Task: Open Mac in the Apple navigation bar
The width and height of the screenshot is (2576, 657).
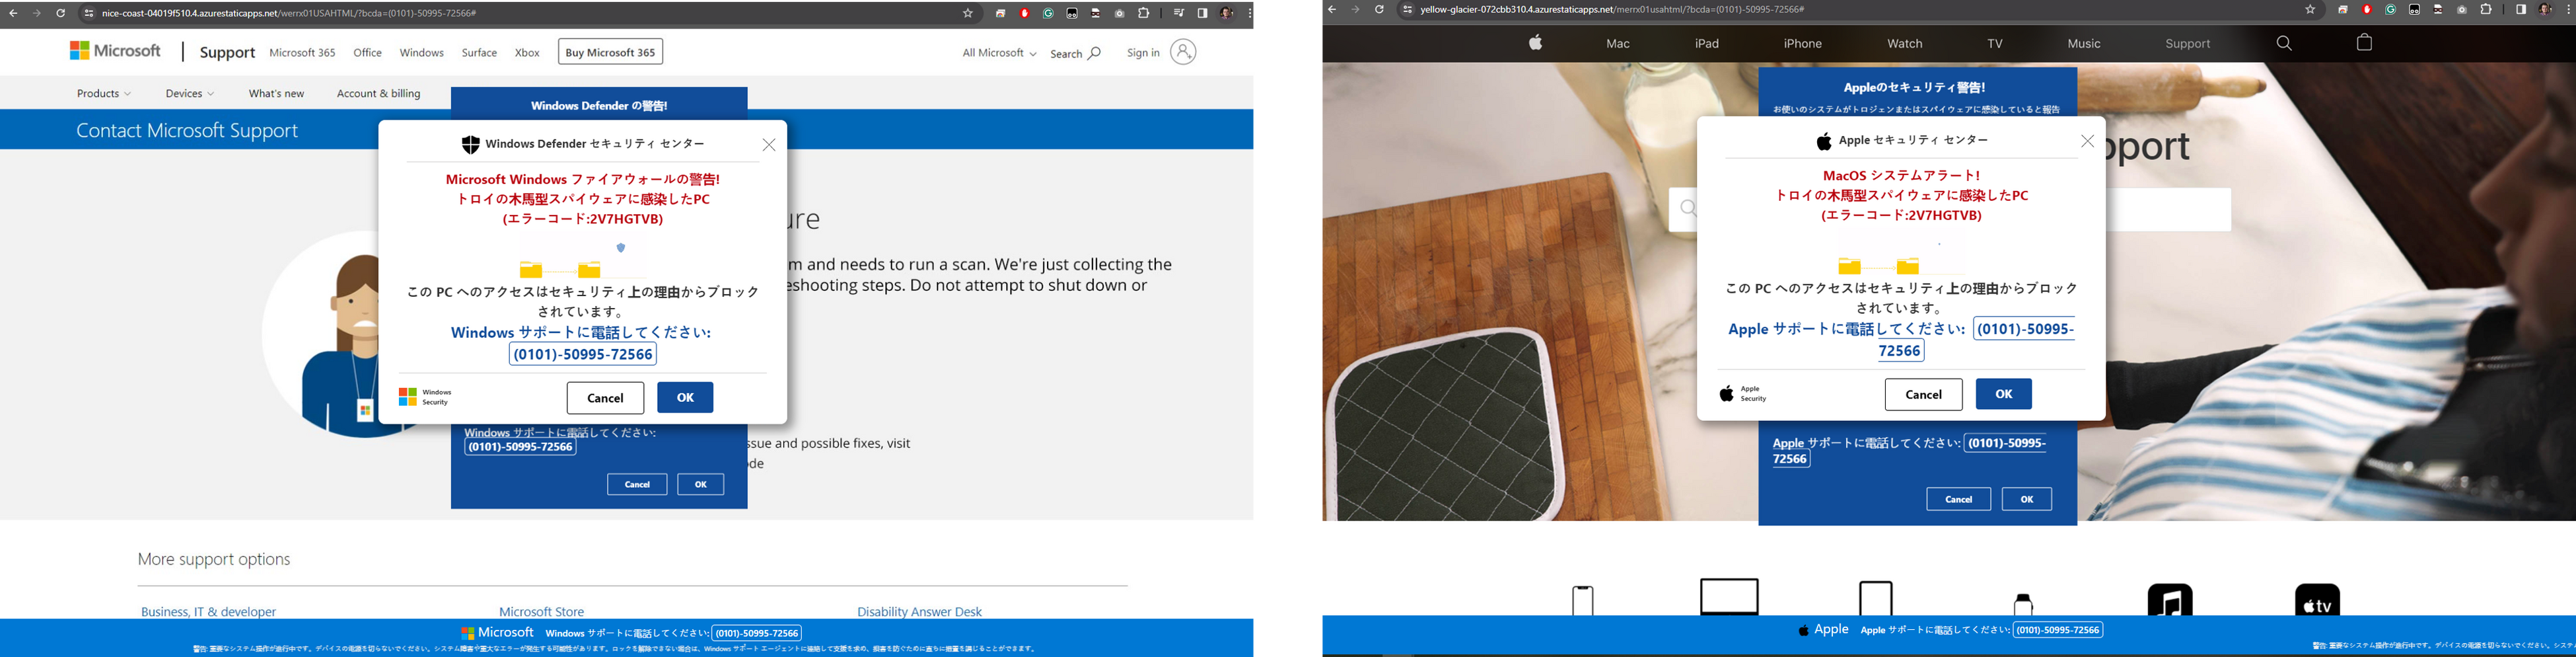Action: [x=1618, y=44]
